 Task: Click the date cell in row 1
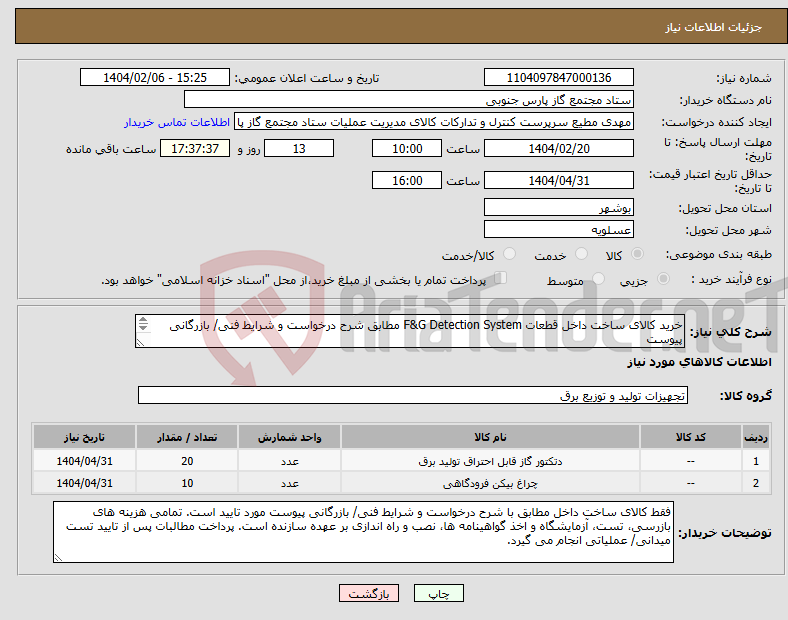[84, 461]
